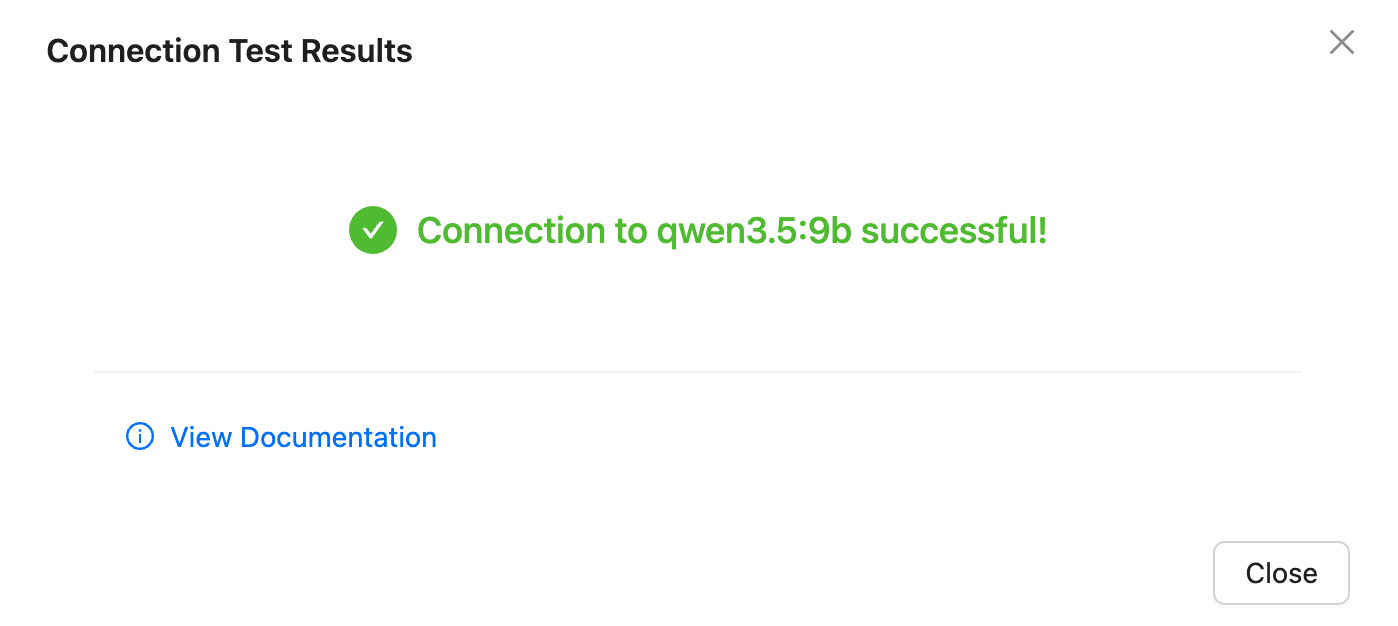Viewport: 1398px width, 626px height.
Task: Click the Connection Test Results title
Action: pyautogui.click(x=229, y=50)
